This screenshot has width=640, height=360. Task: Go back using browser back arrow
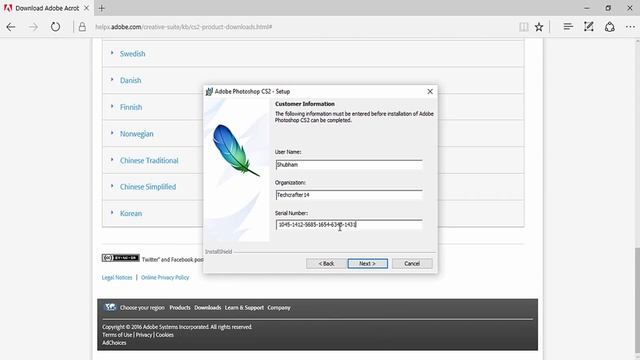tap(11, 27)
